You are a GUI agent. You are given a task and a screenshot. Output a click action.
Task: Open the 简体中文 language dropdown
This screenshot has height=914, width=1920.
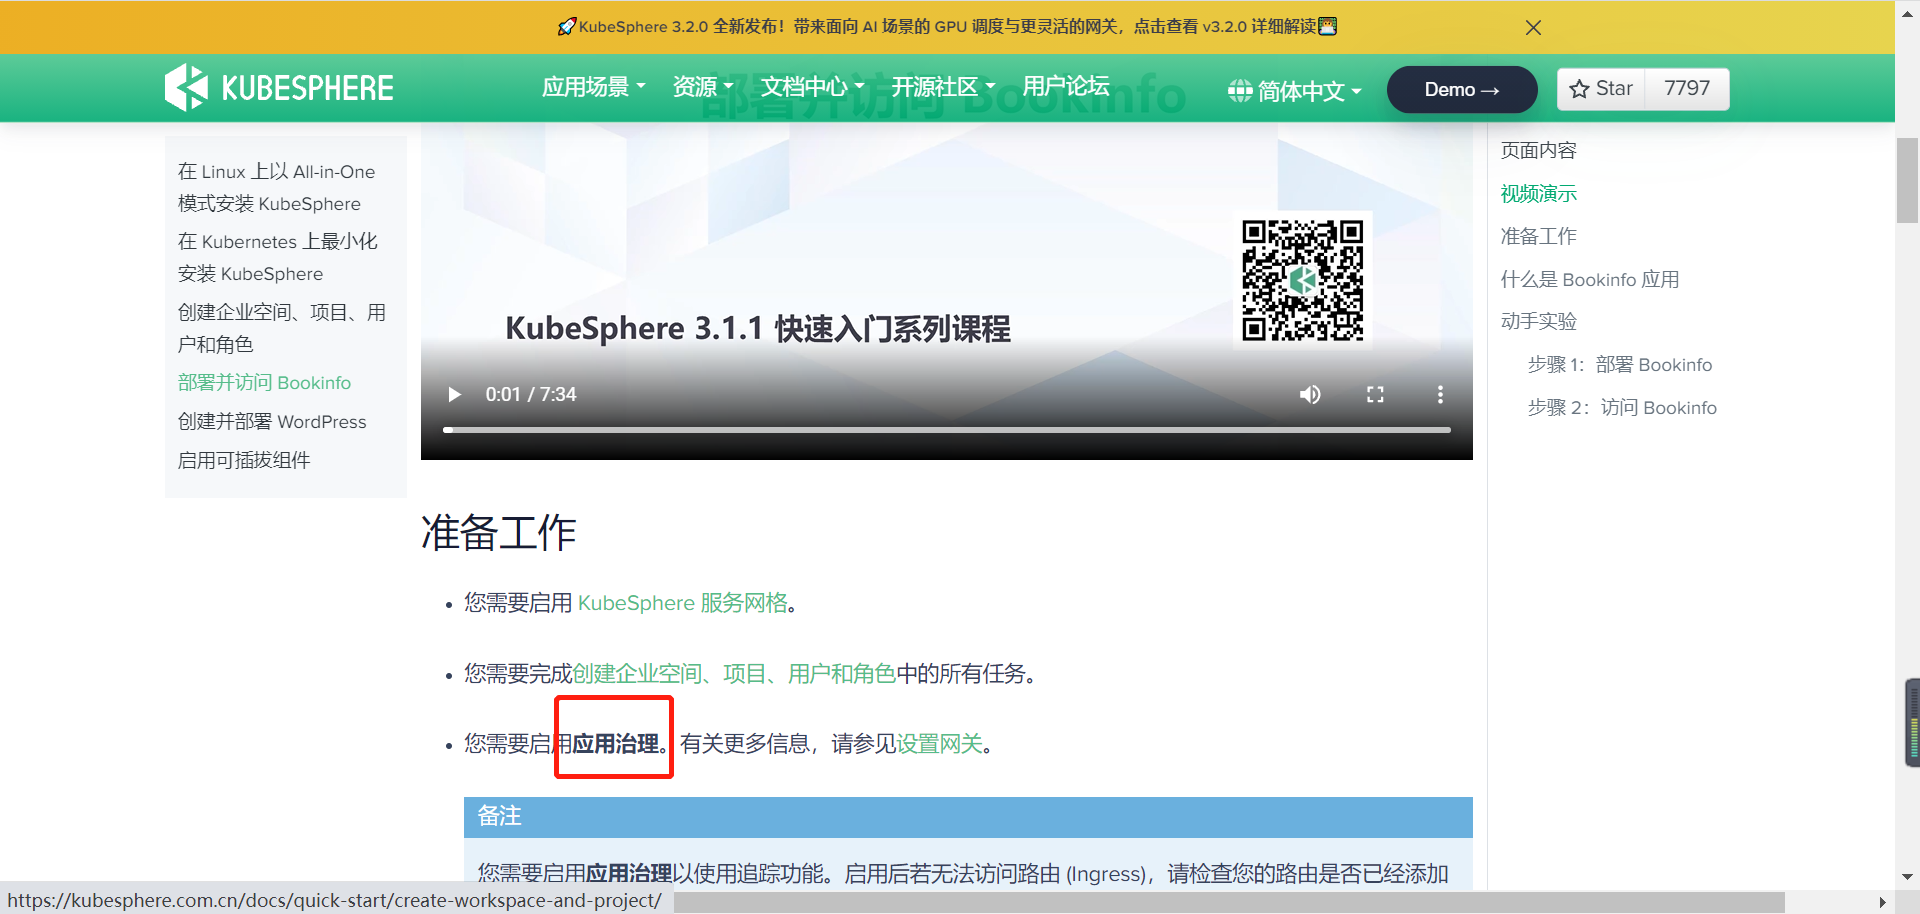pos(1295,91)
